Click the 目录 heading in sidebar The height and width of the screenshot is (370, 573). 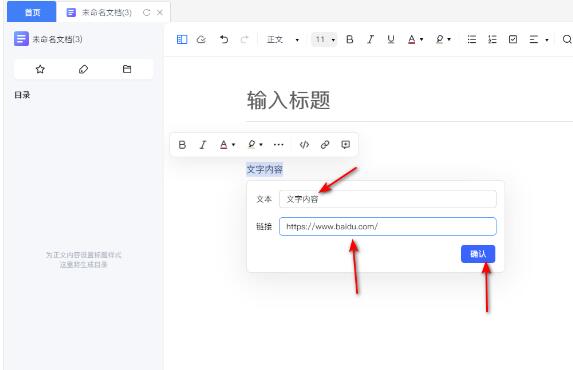[22, 95]
